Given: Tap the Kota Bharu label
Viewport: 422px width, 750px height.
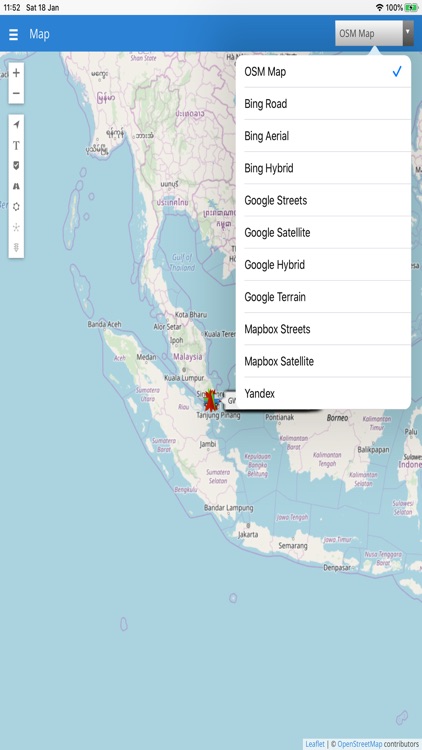Looking at the screenshot, I should point(191,315).
